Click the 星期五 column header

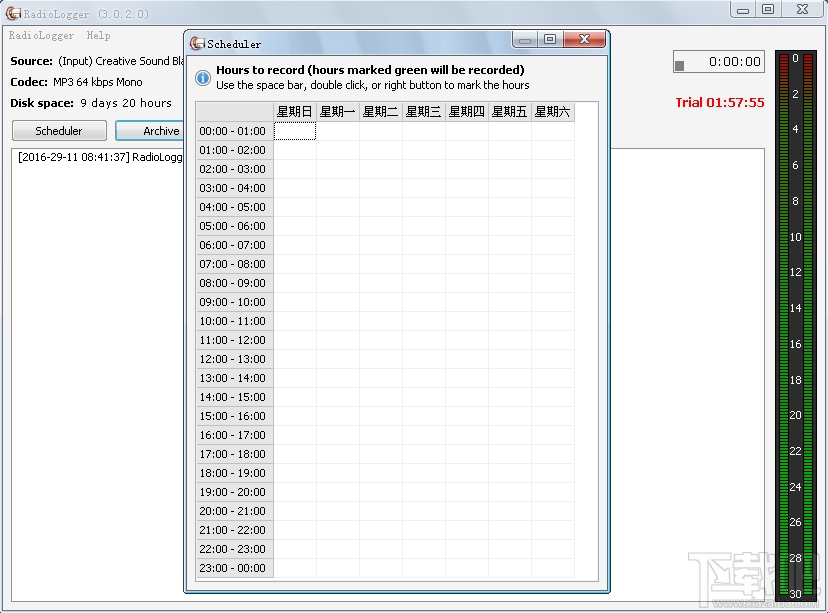[509, 111]
